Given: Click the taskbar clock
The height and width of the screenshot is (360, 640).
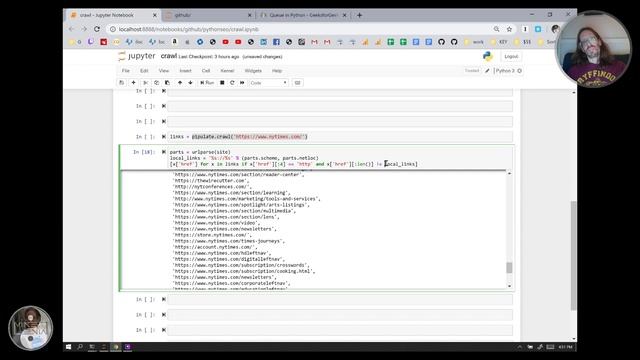Looking at the screenshot, I should point(565,347).
